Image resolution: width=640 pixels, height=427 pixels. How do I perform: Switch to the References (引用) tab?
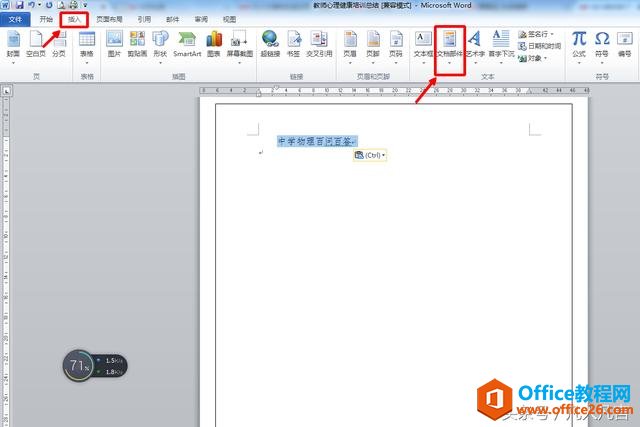144,19
